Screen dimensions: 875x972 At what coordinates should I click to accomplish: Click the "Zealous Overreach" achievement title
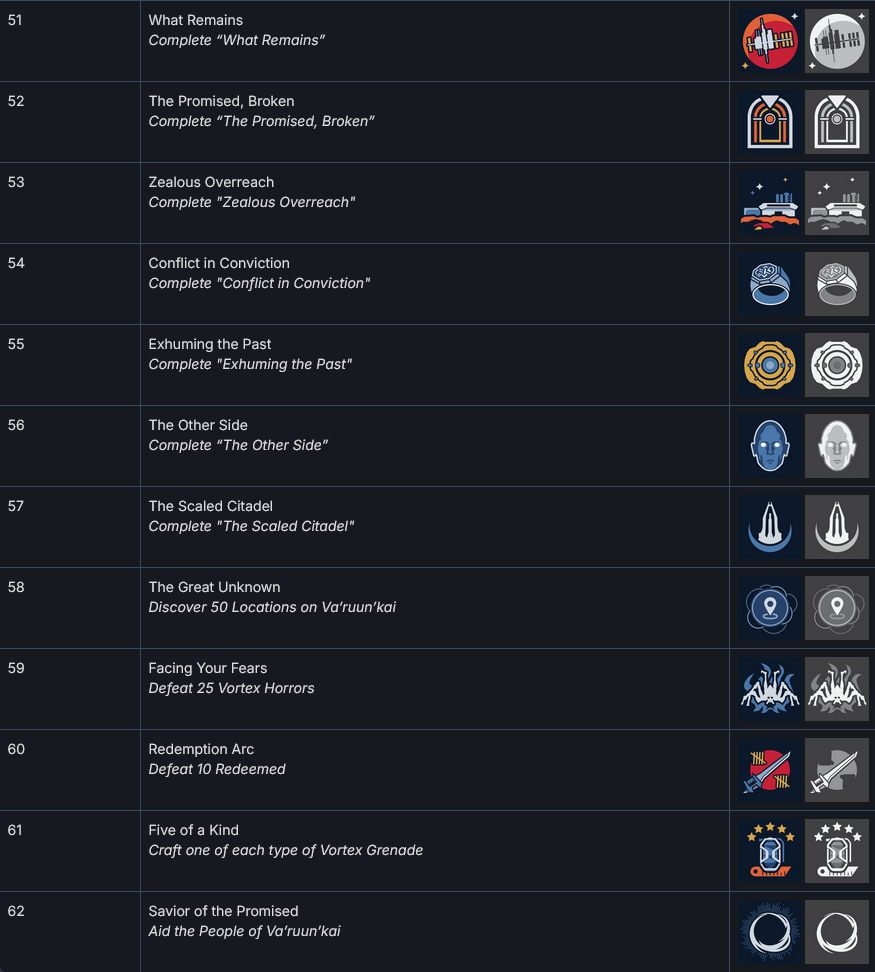(211, 182)
